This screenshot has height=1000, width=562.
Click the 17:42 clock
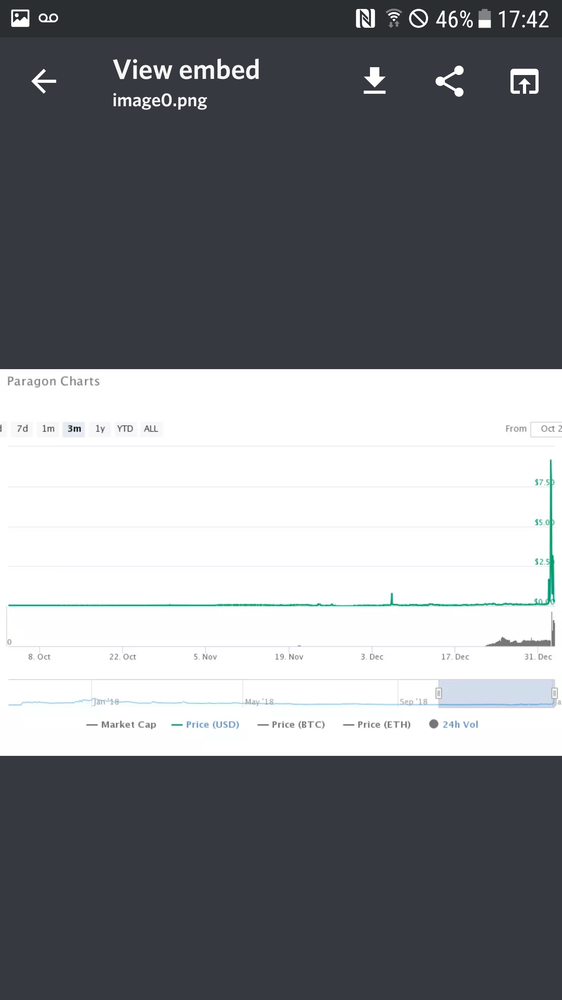click(523, 19)
